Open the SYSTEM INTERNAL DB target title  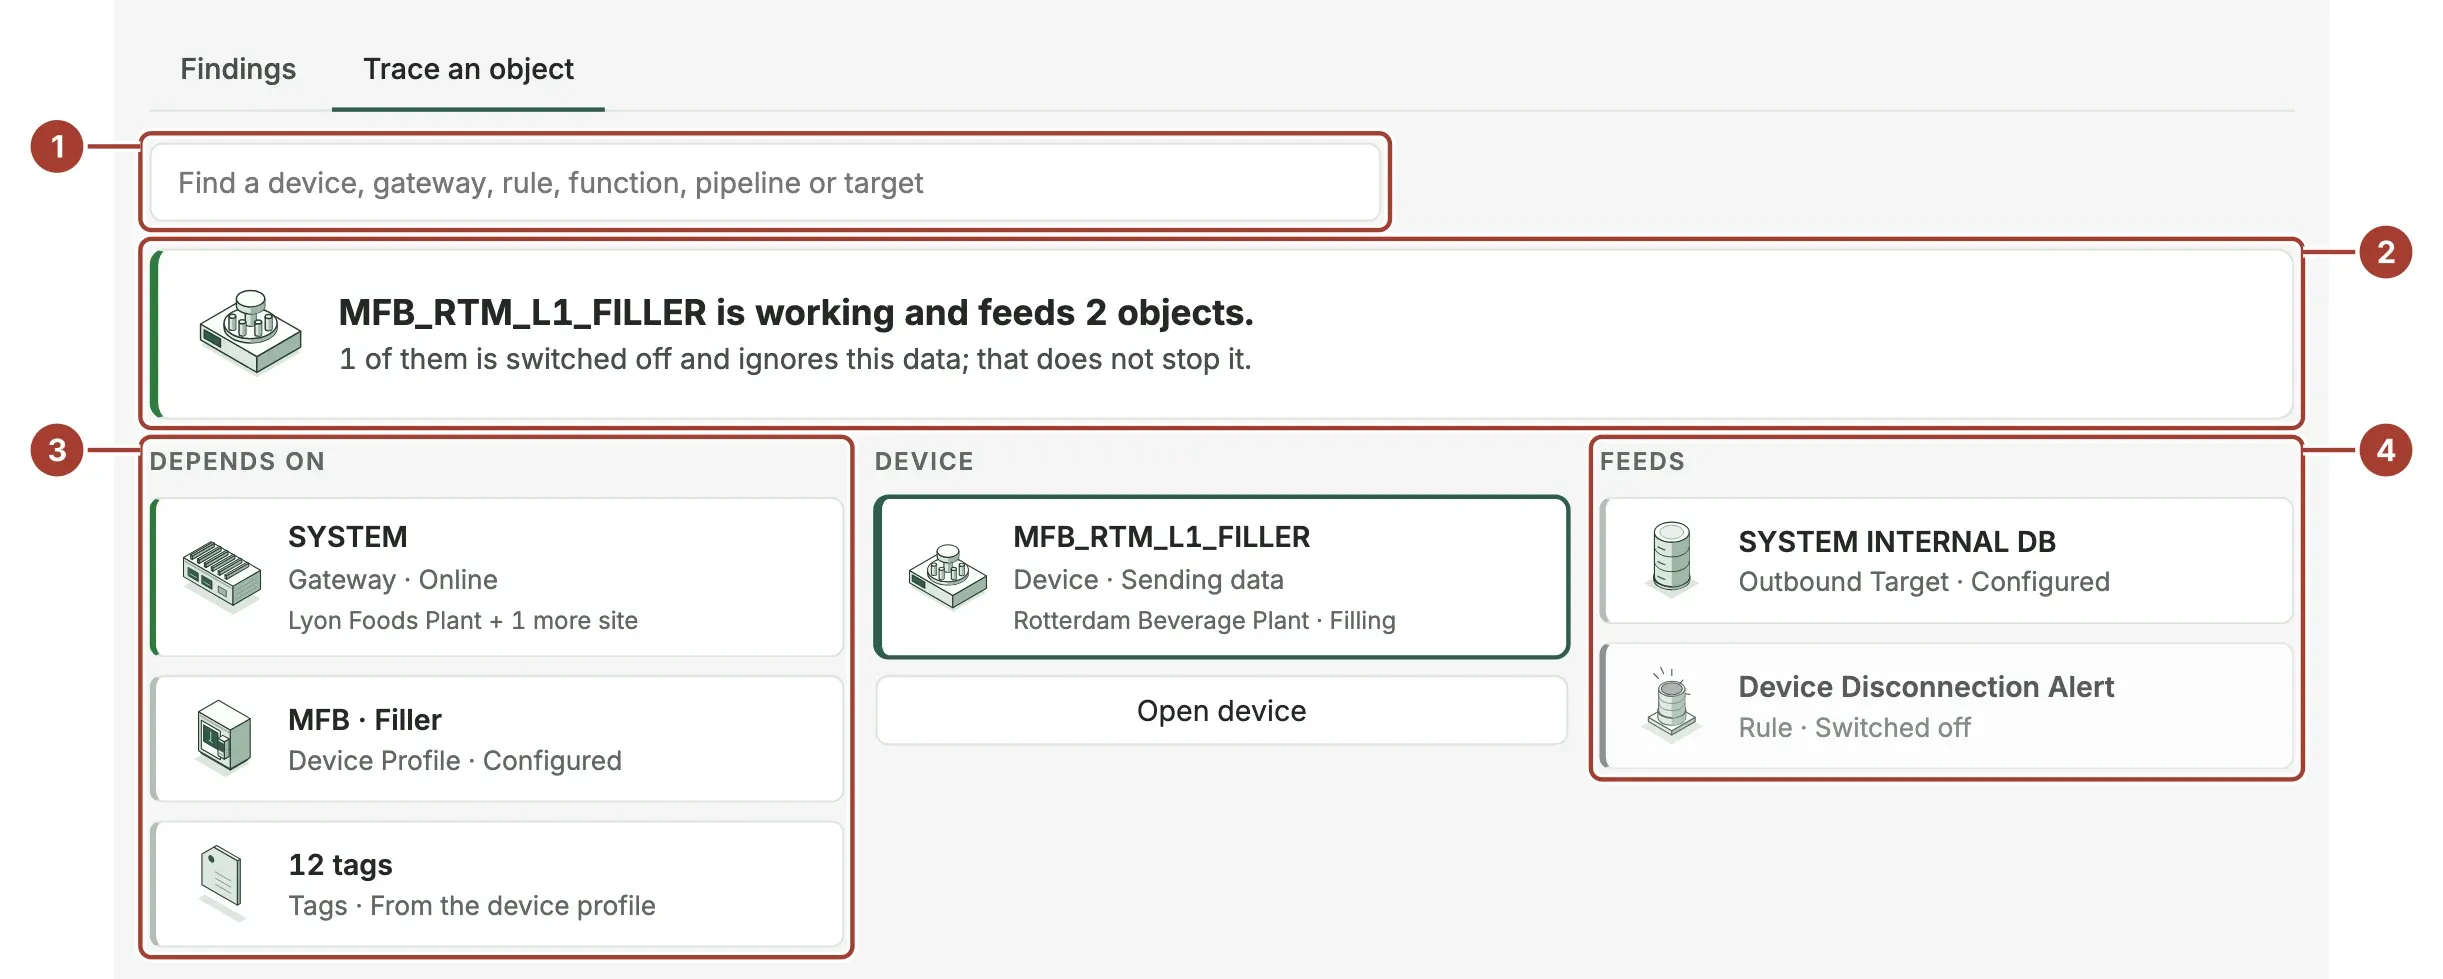[x=1897, y=542]
